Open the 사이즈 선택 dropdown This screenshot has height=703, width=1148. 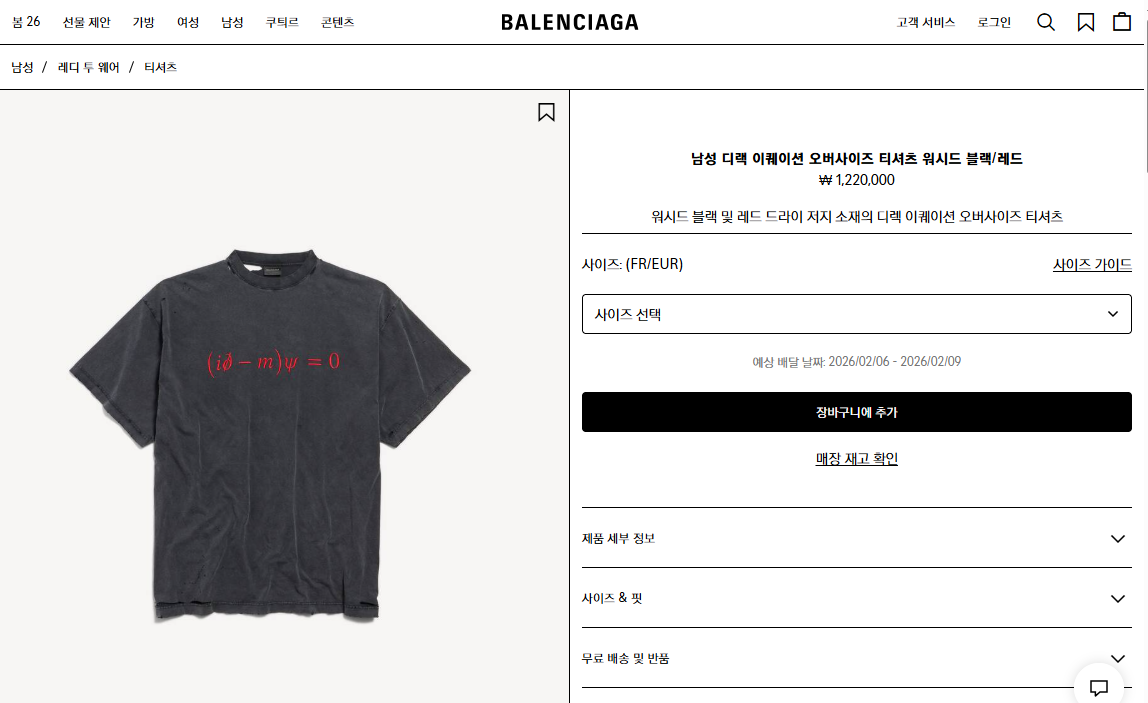pyautogui.click(x=857, y=314)
